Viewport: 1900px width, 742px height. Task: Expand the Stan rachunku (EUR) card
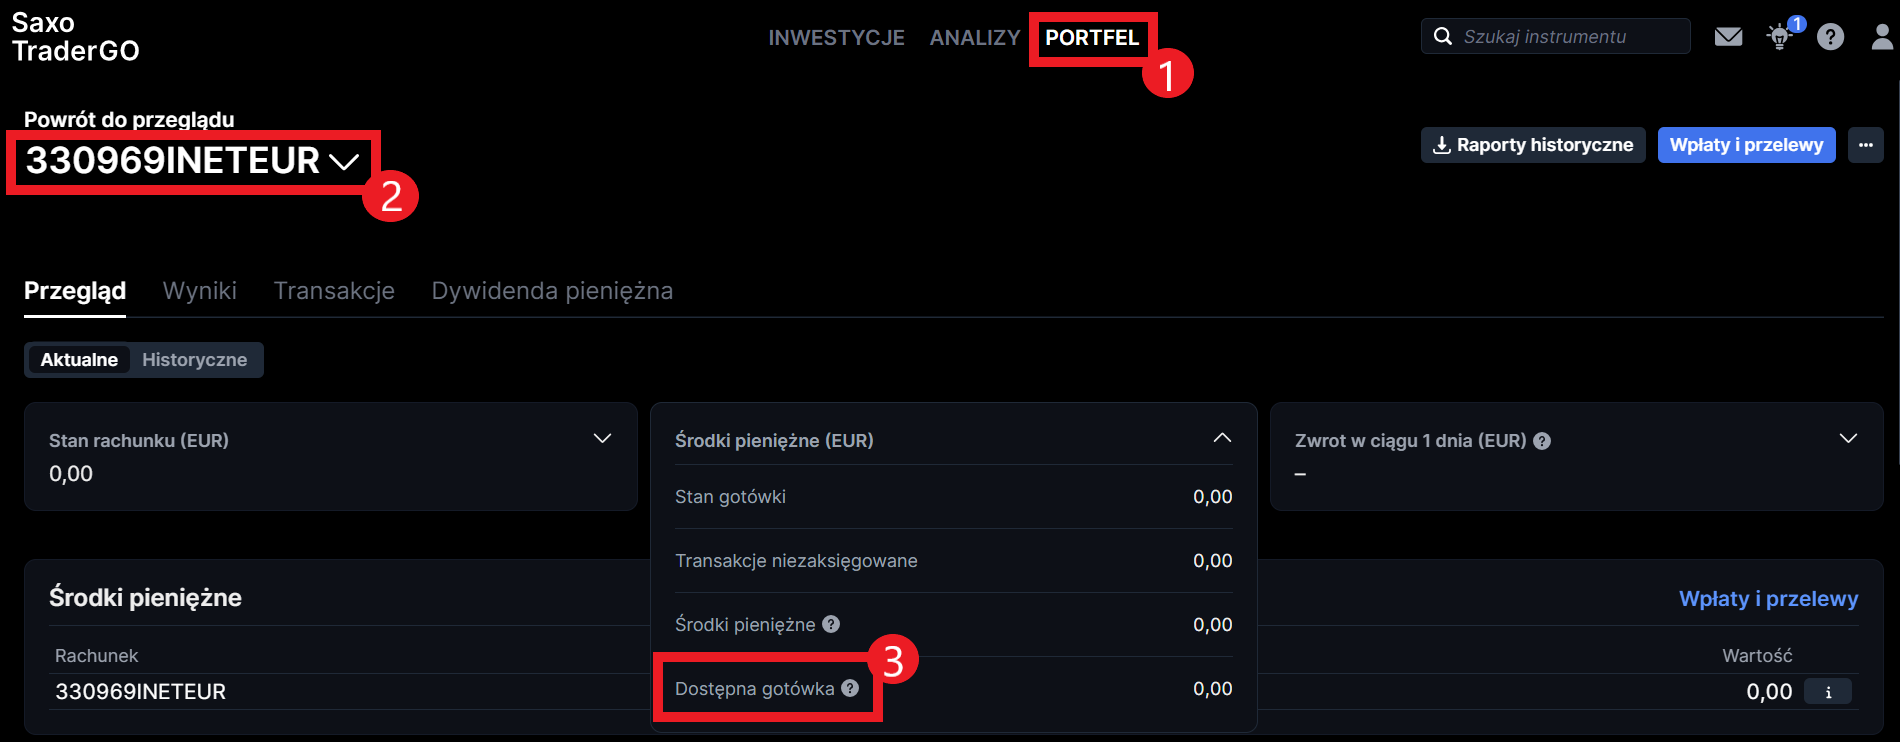602,439
